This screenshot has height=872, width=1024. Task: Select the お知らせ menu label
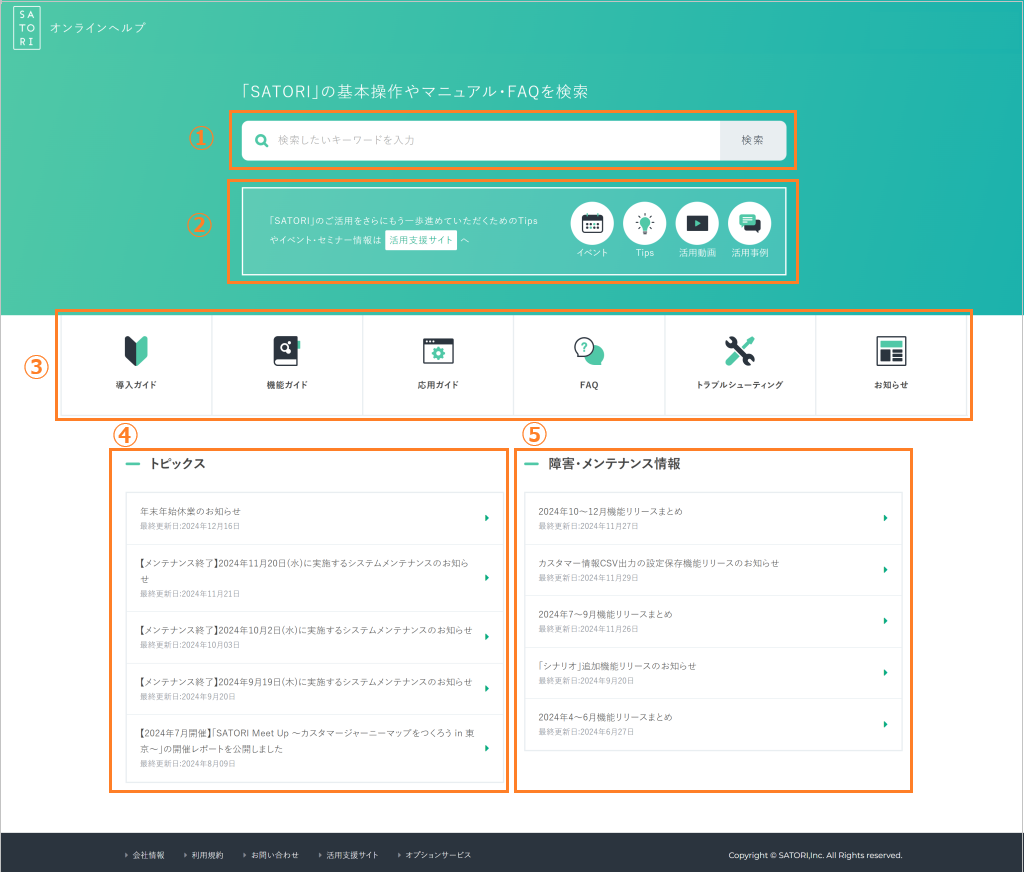891,385
